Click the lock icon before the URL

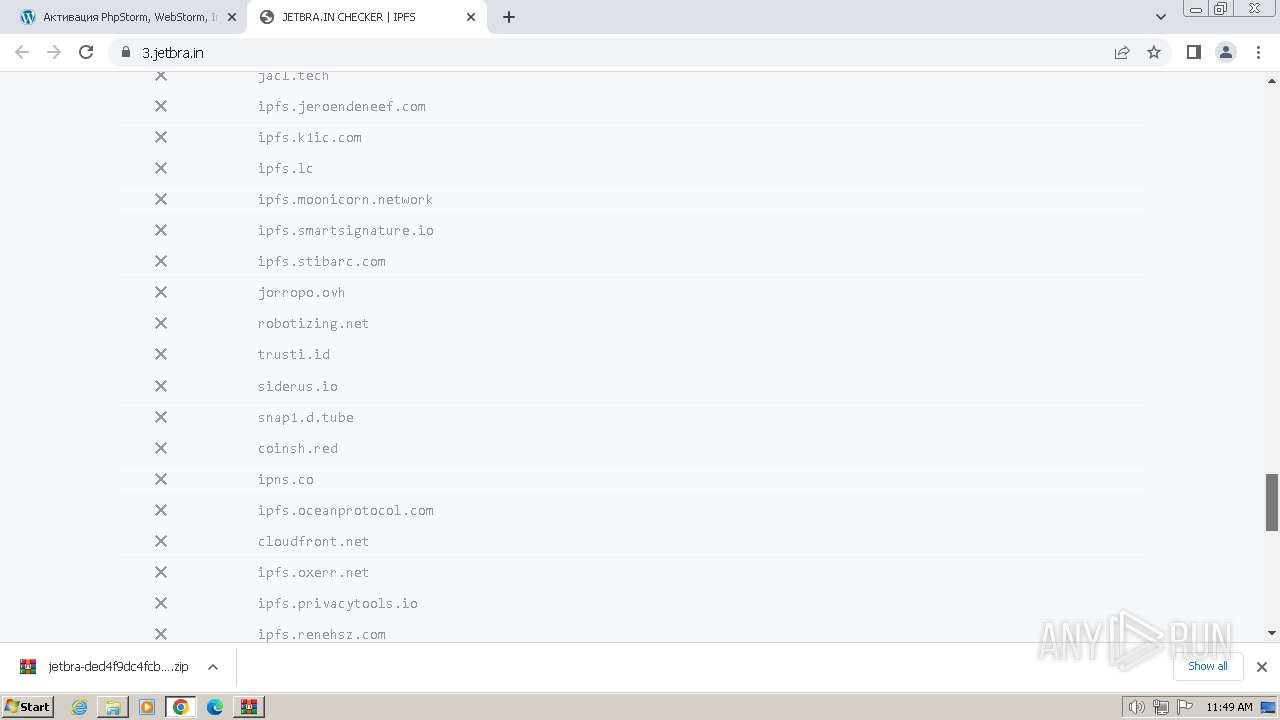[x=126, y=52]
